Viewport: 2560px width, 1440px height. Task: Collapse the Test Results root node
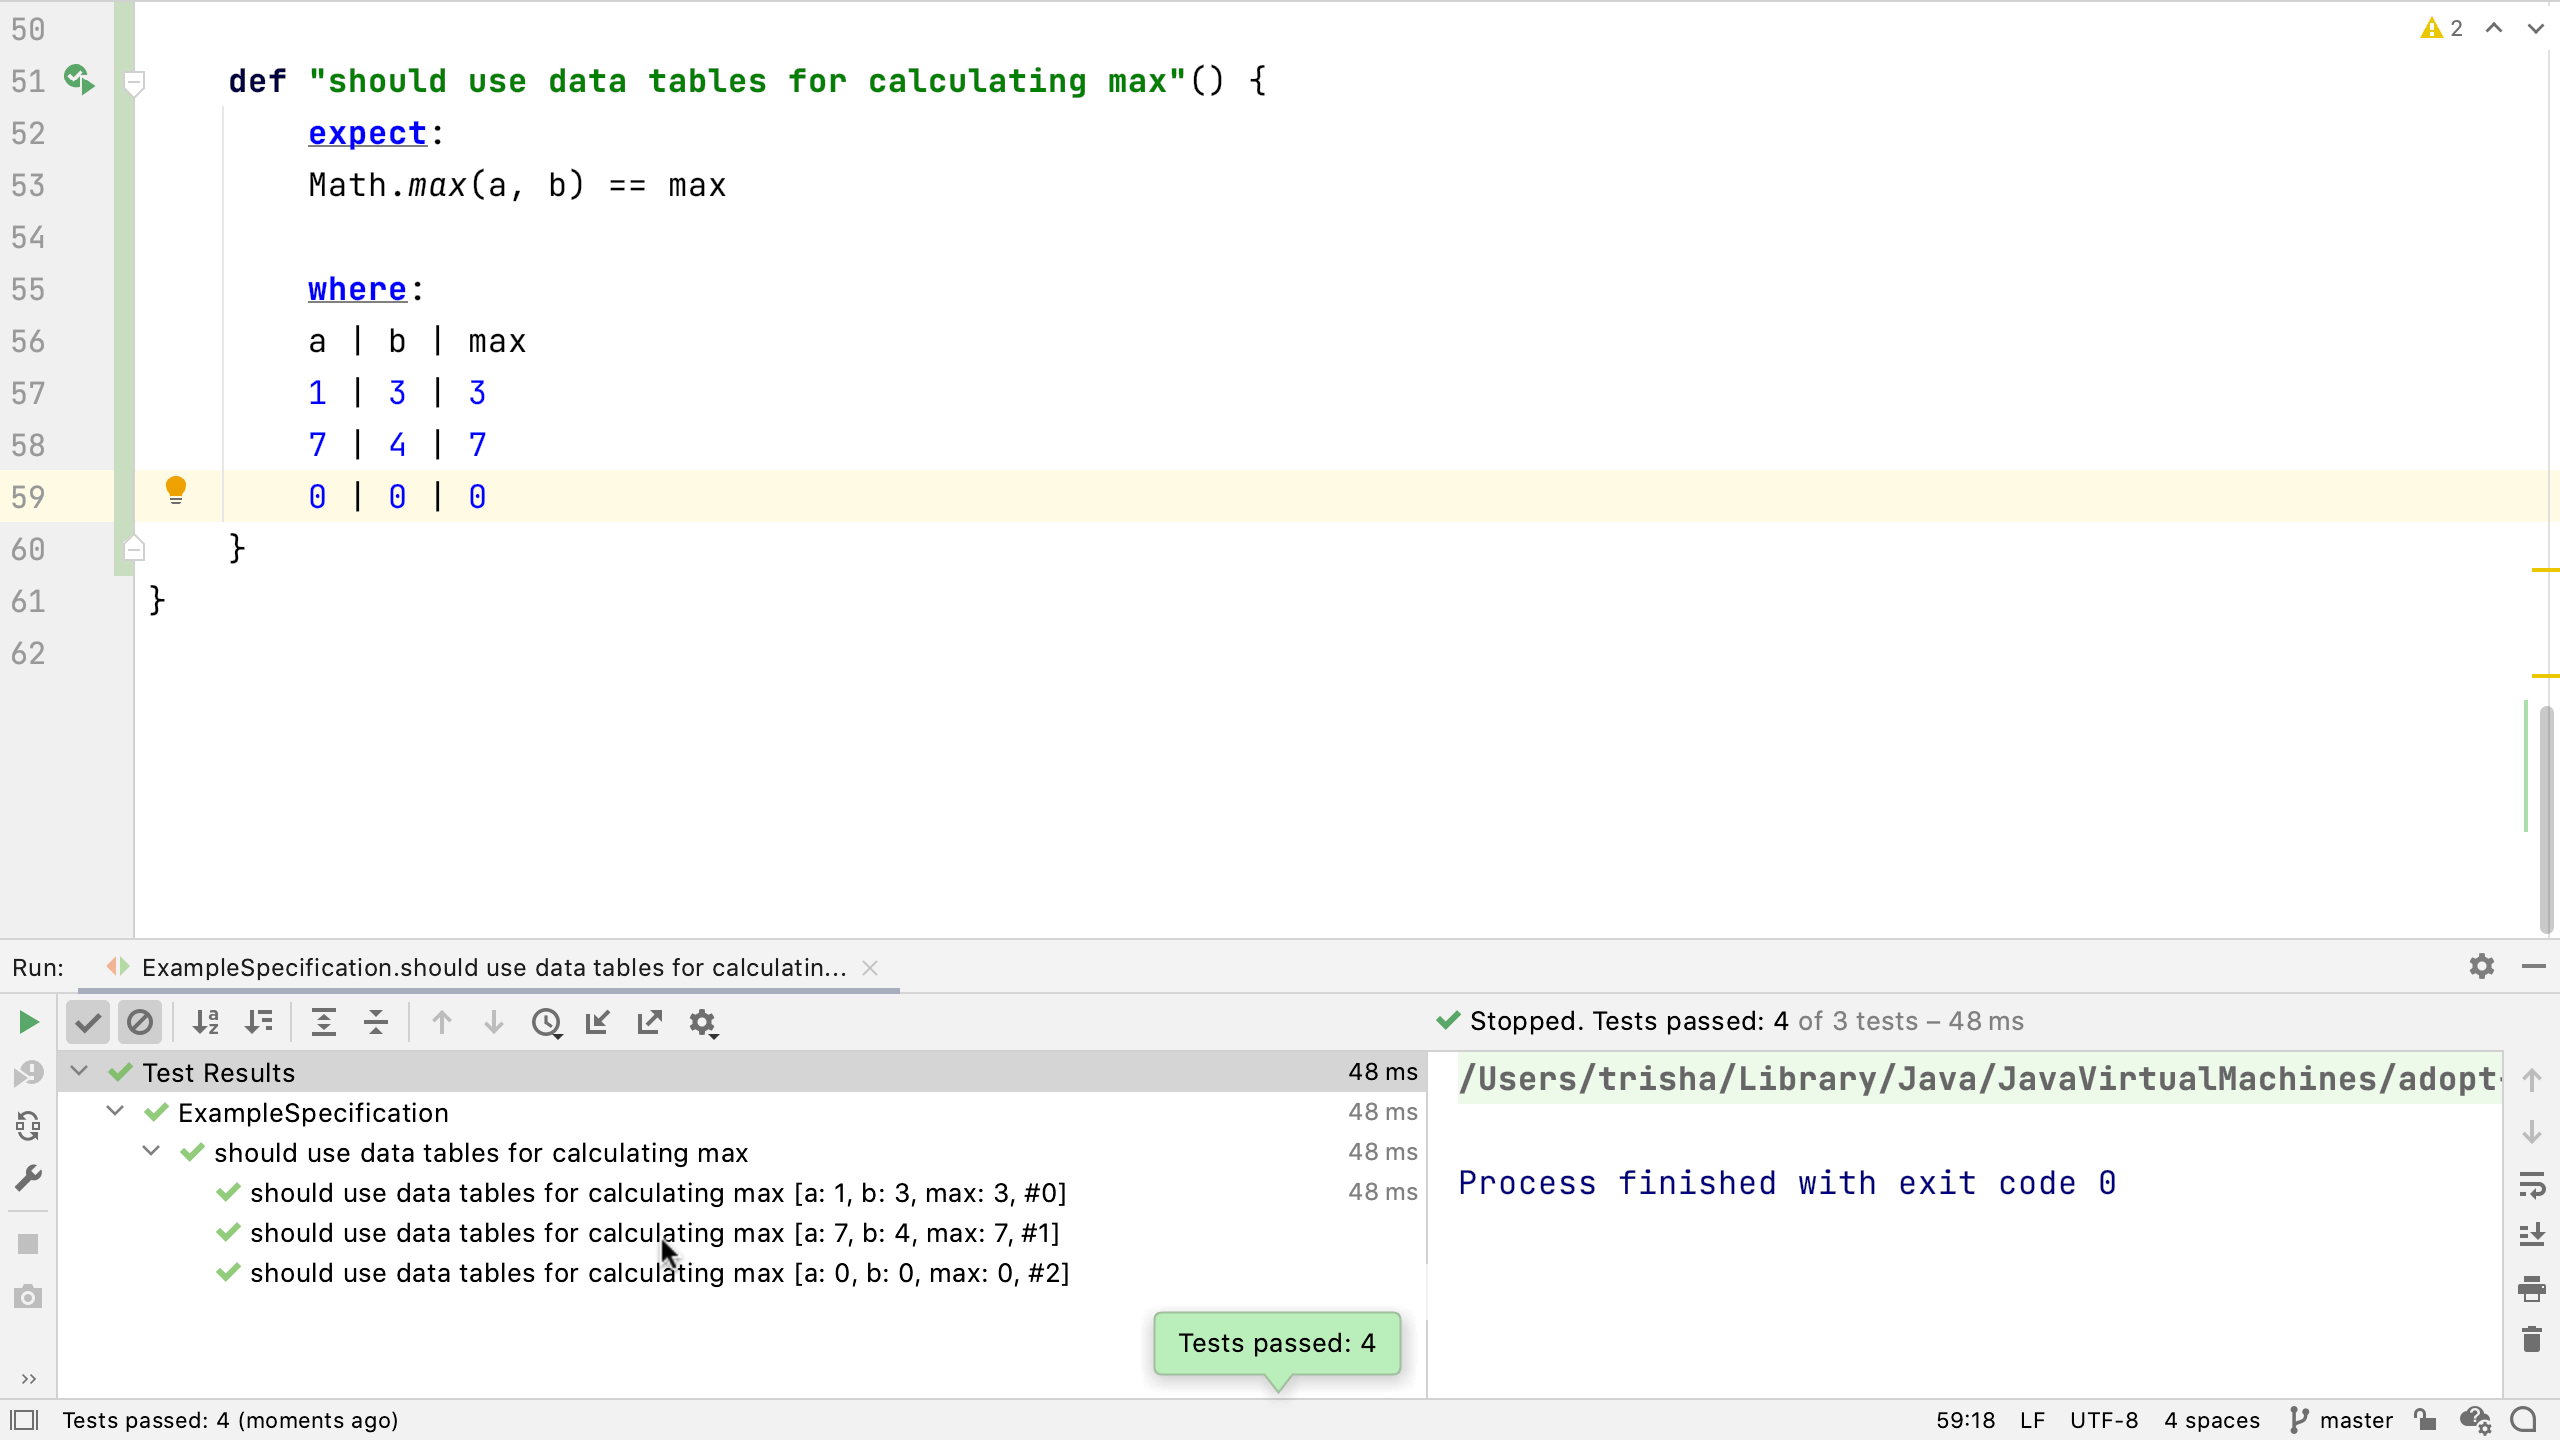point(79,1071)
